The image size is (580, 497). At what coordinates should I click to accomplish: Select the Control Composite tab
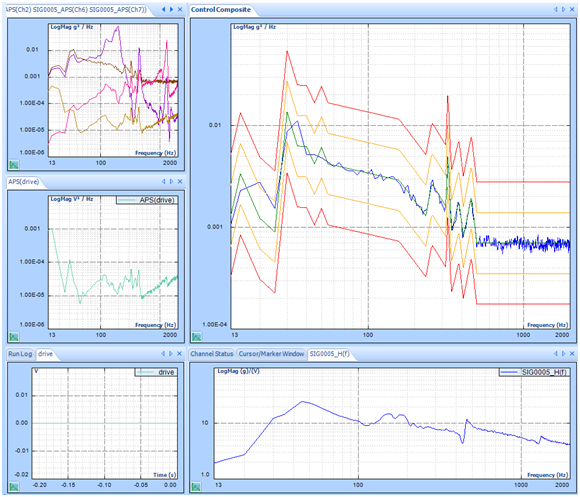[221, 10]
